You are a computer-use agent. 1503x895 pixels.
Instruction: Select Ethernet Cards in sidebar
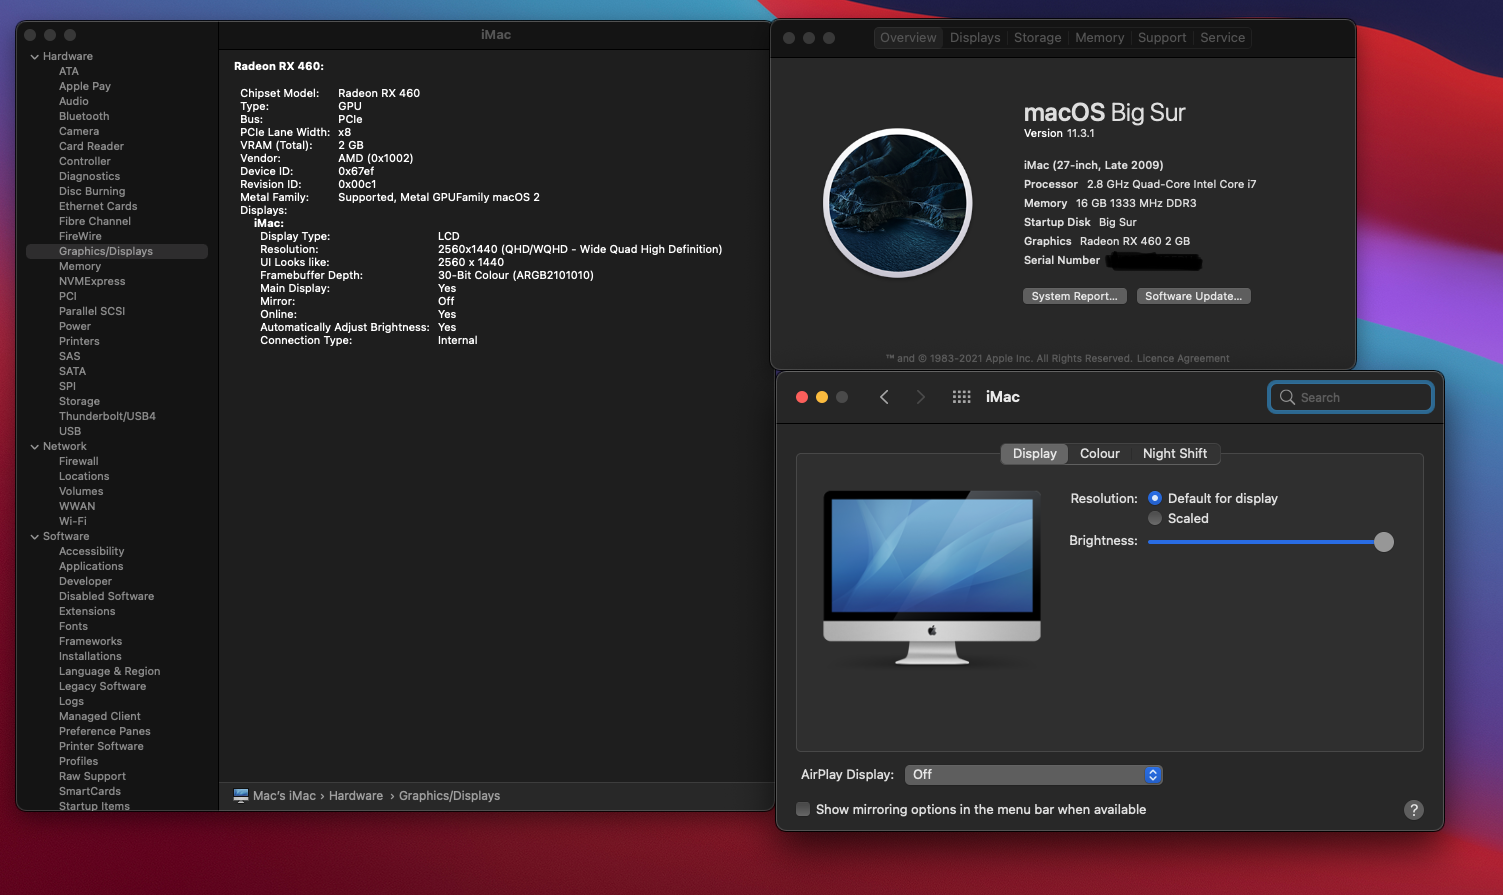tap(98, 207)
